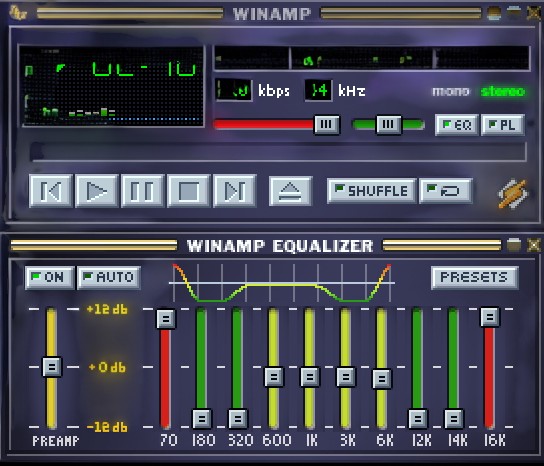Close the Winamp main window
The height and width of the screenshot is (466, 544).
coord(534,12)
